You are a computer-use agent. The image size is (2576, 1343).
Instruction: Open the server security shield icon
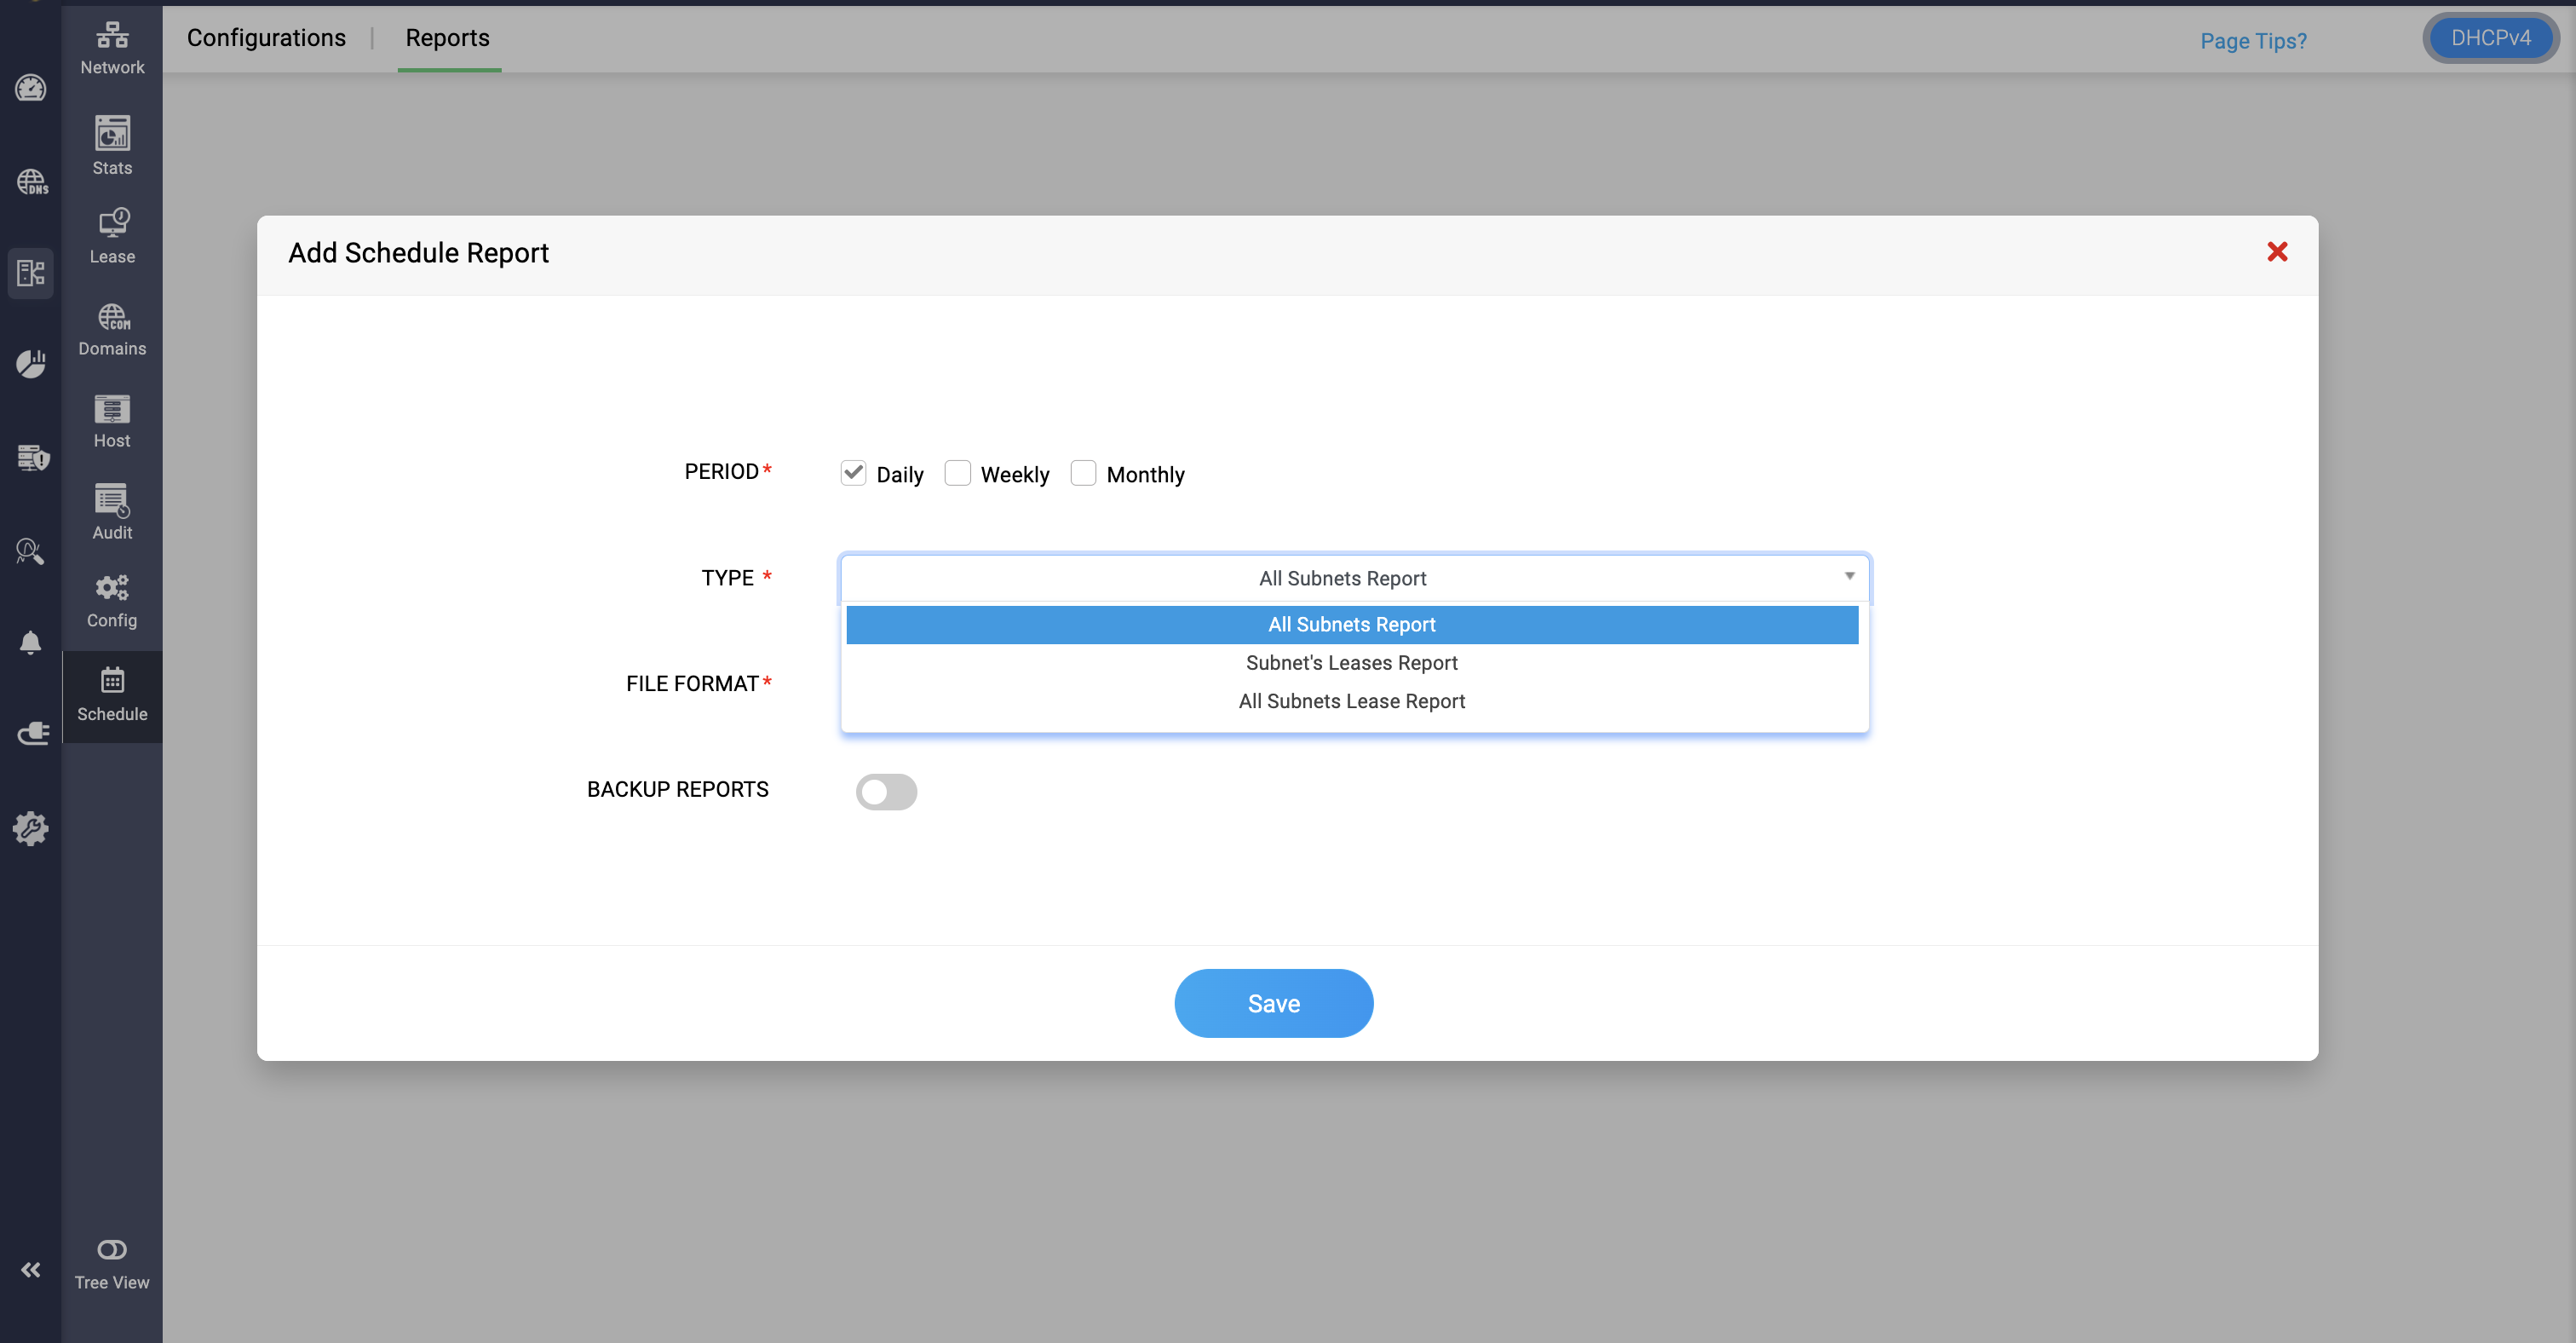(33, 457)
